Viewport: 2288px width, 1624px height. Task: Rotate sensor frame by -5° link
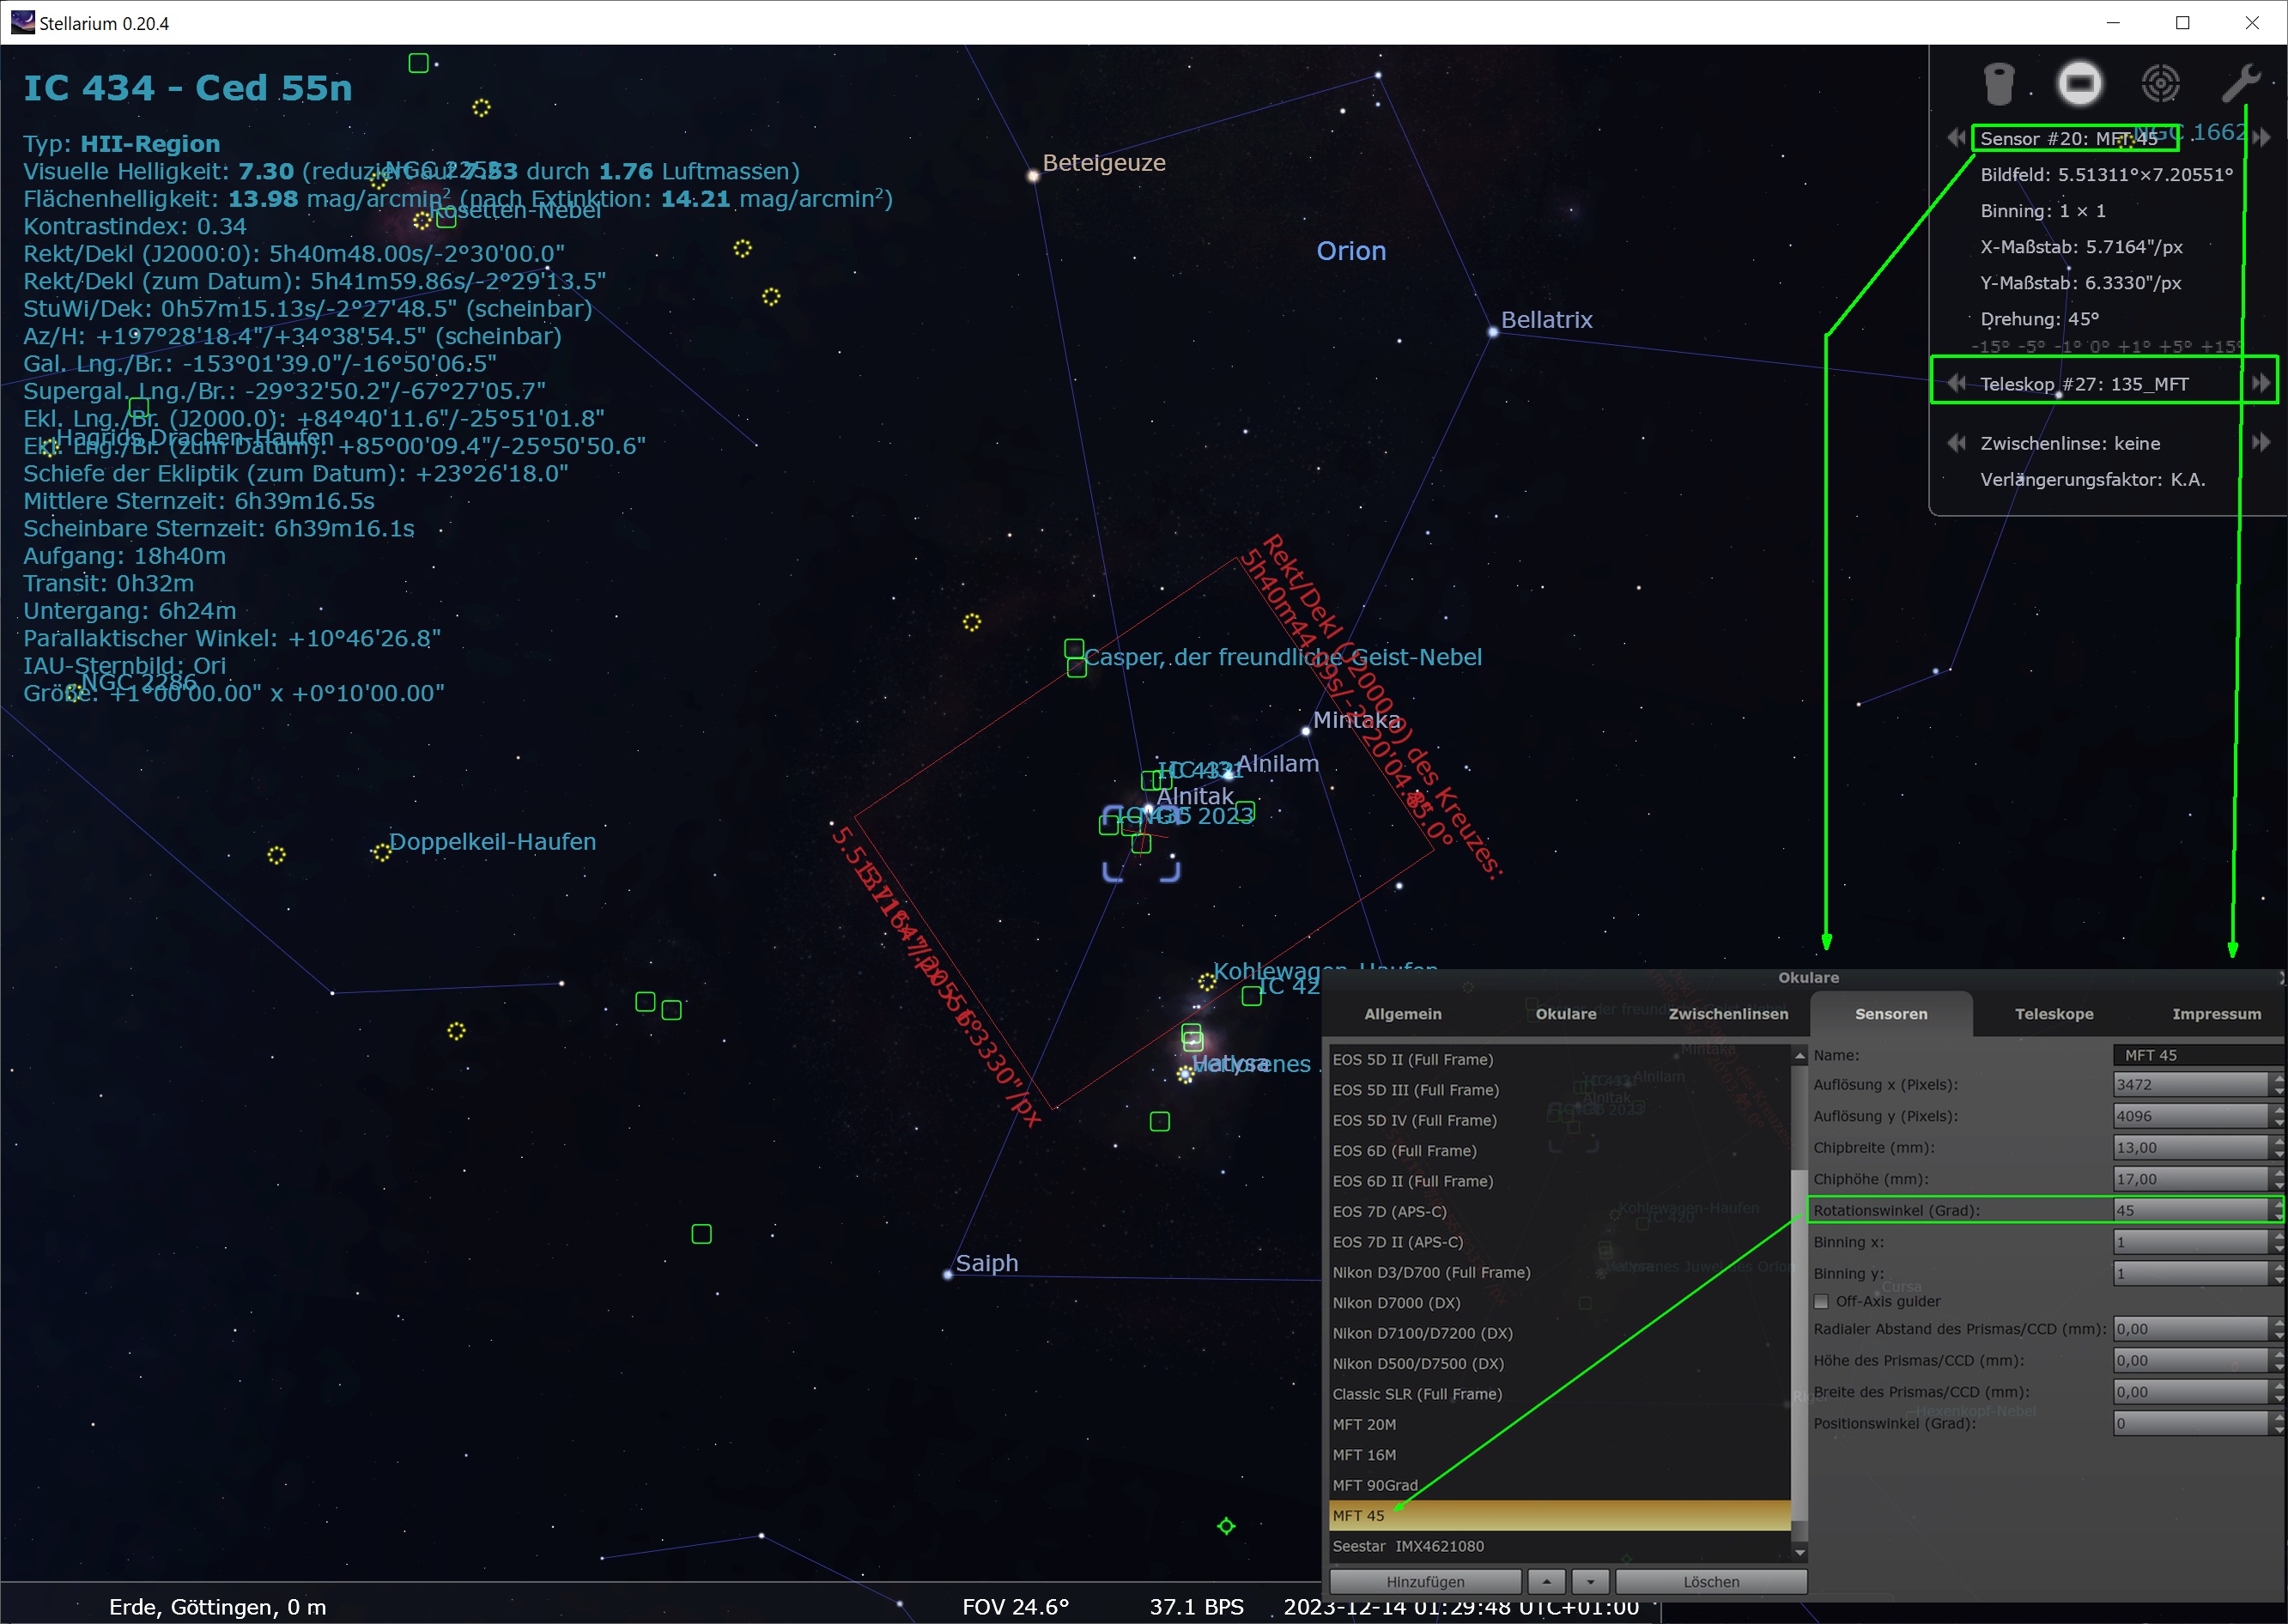click(x=2031, y=346)
